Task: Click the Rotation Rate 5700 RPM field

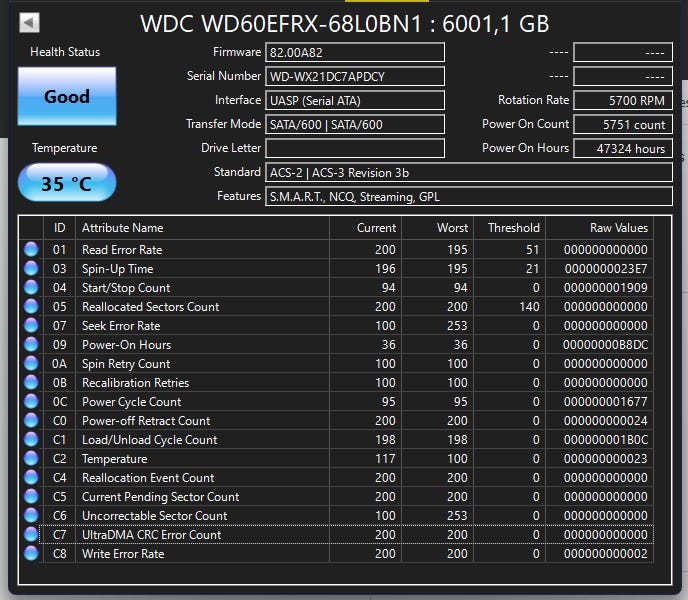Action: [x=623, y=101]
